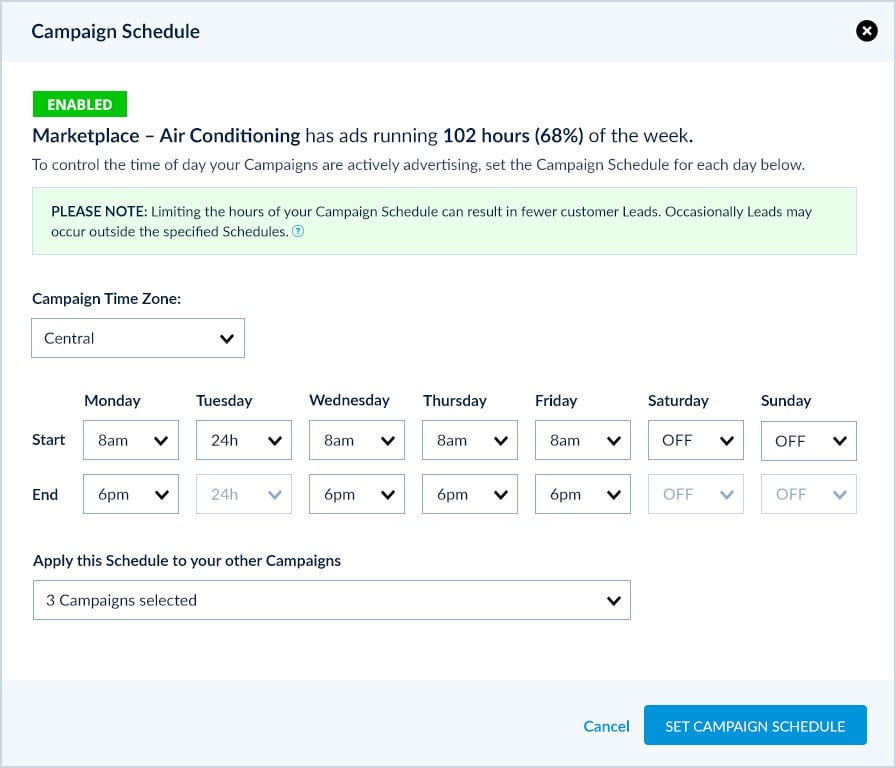Open Friday's end time dropdown
The width and height of the screenshot is (896, 768).
[x=582, y=494]
